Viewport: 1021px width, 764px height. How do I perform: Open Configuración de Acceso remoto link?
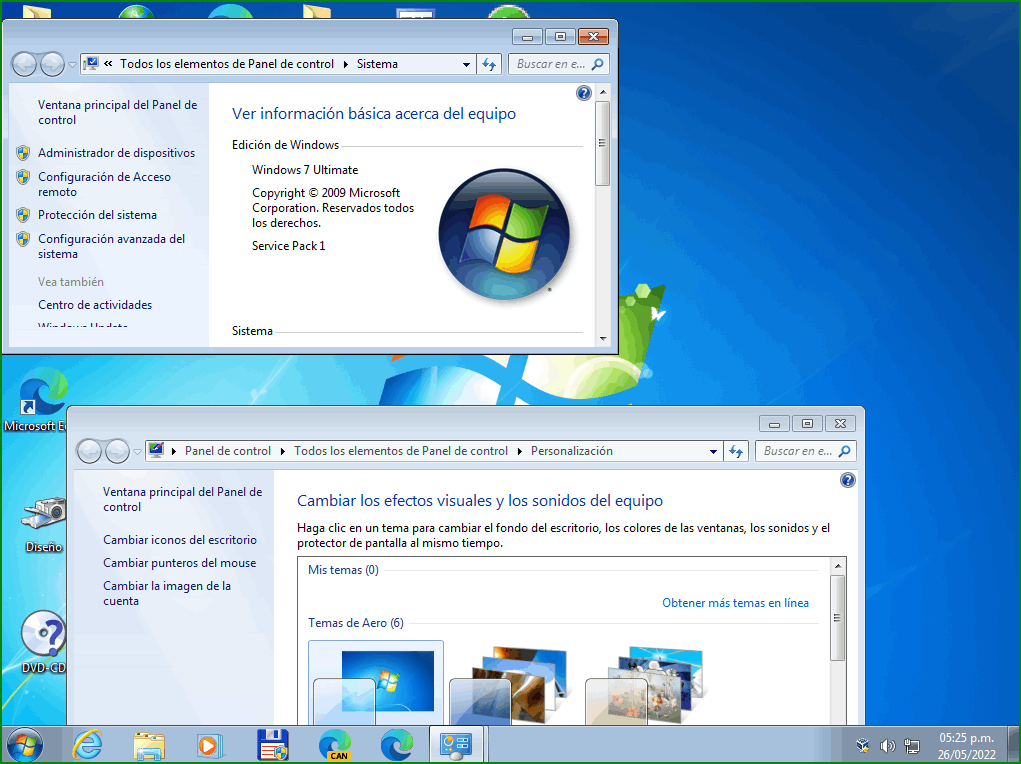104,184
